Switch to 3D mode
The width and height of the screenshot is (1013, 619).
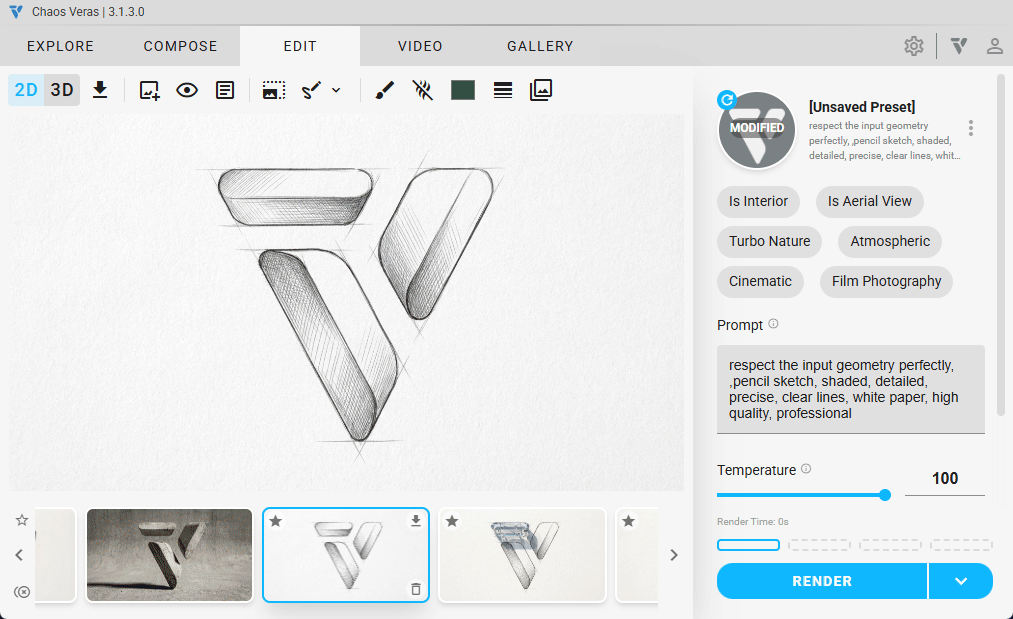(62, 90)
